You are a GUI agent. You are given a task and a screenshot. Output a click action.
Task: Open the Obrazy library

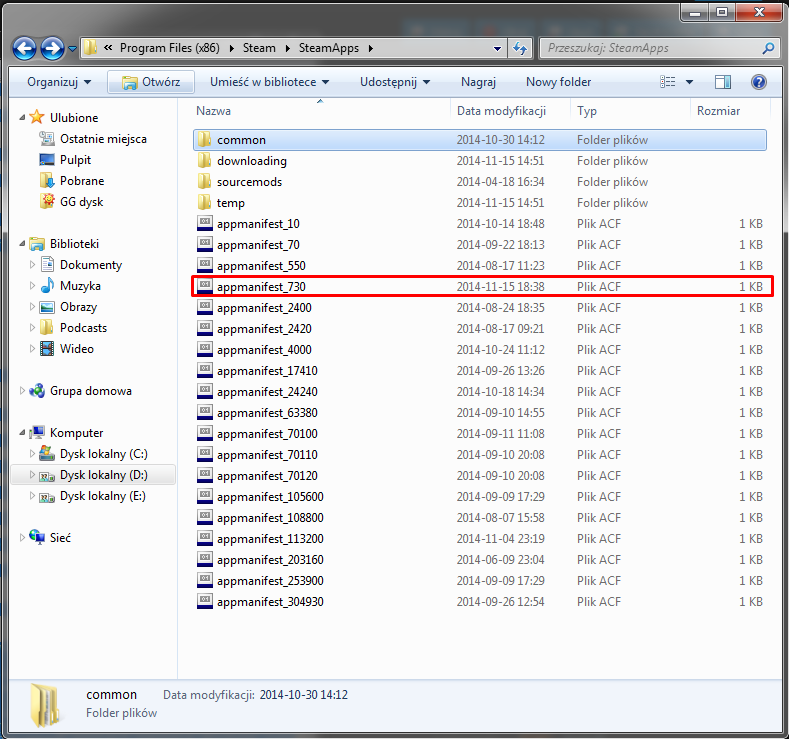click(78, 307)
